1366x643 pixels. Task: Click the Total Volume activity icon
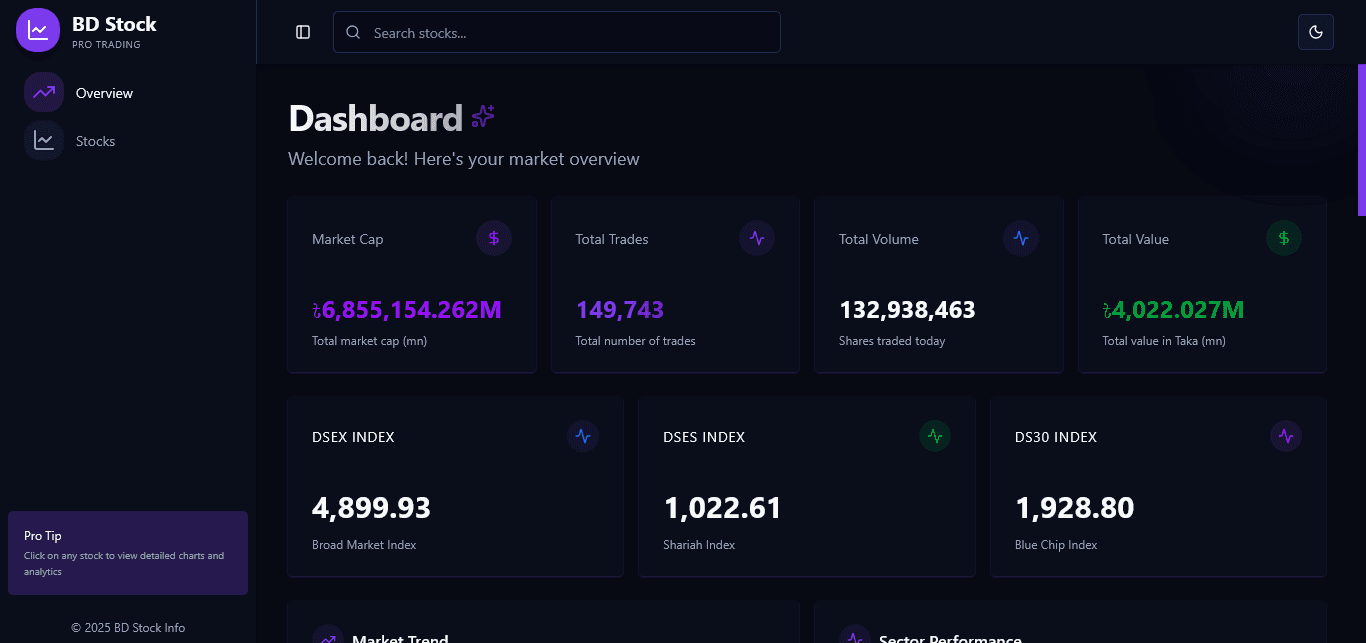1021,238
